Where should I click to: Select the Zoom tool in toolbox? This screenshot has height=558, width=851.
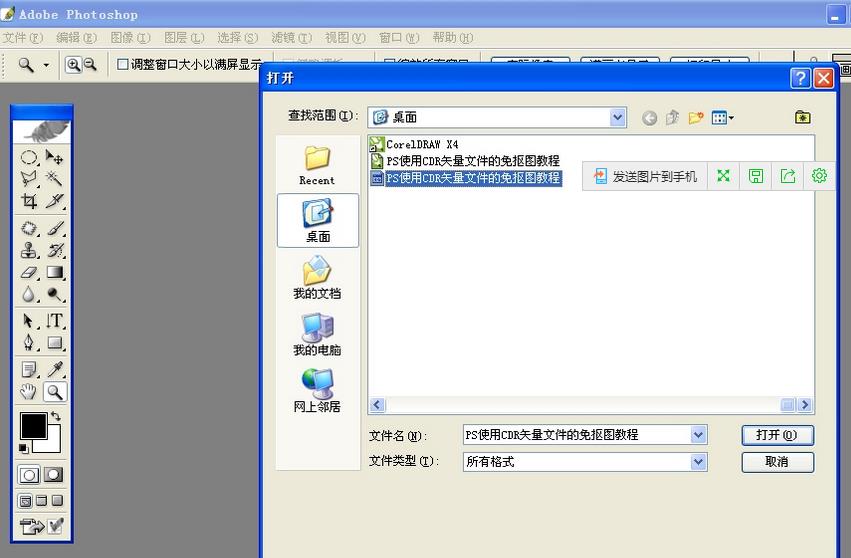tap(54, 392)
